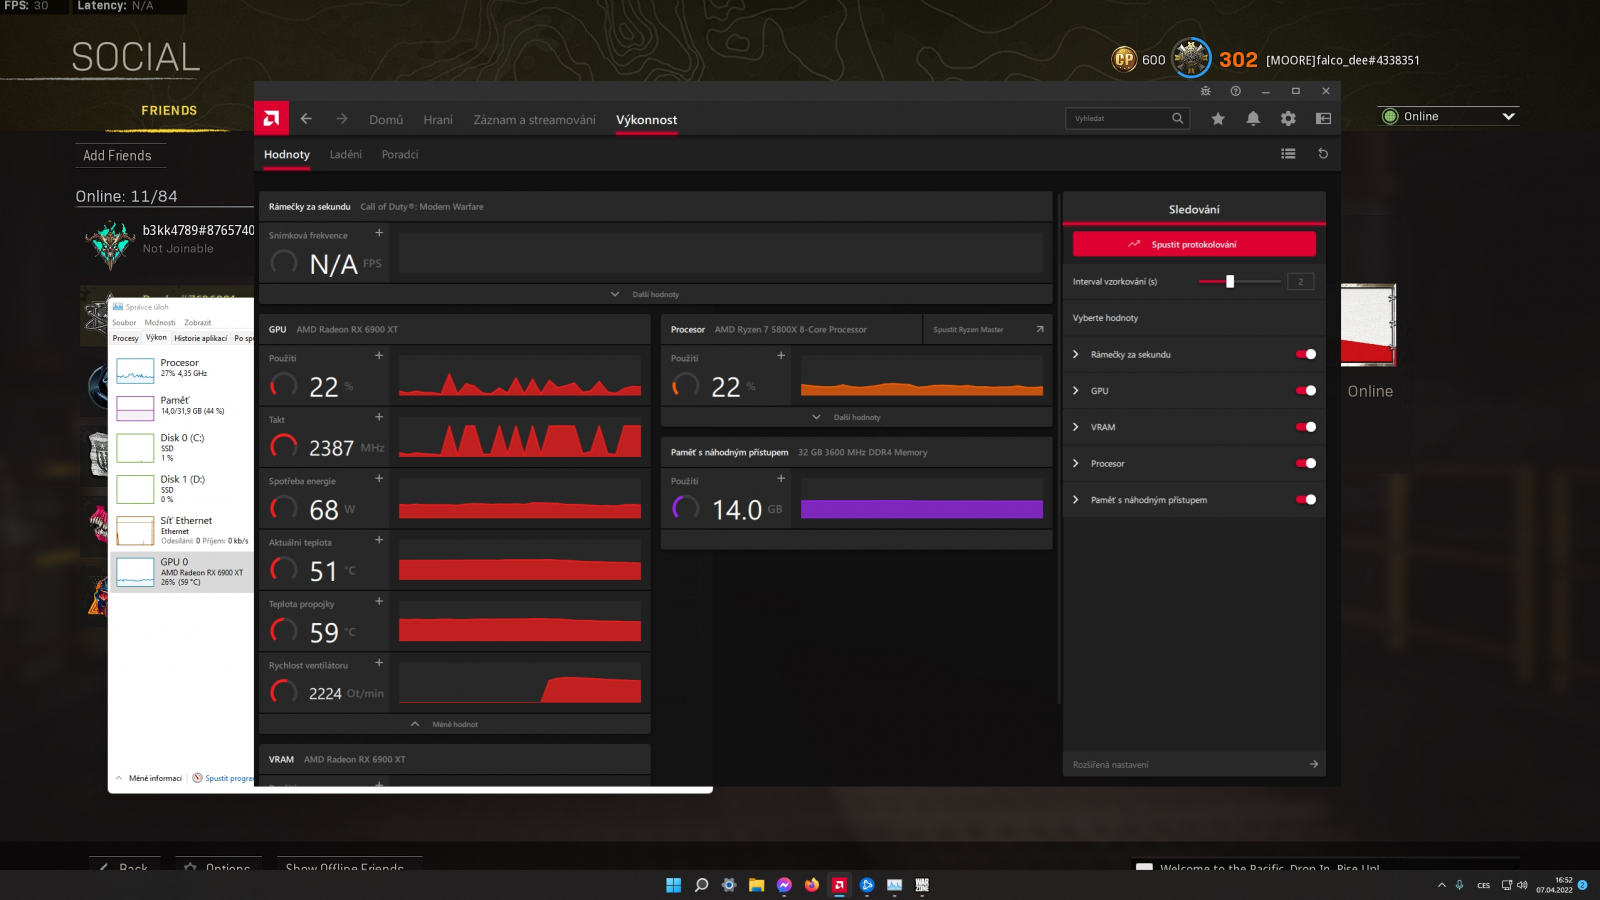Open settings gear icon in AMD software
Screen dimensions: 1600x900
click(x=1288, y=119)
